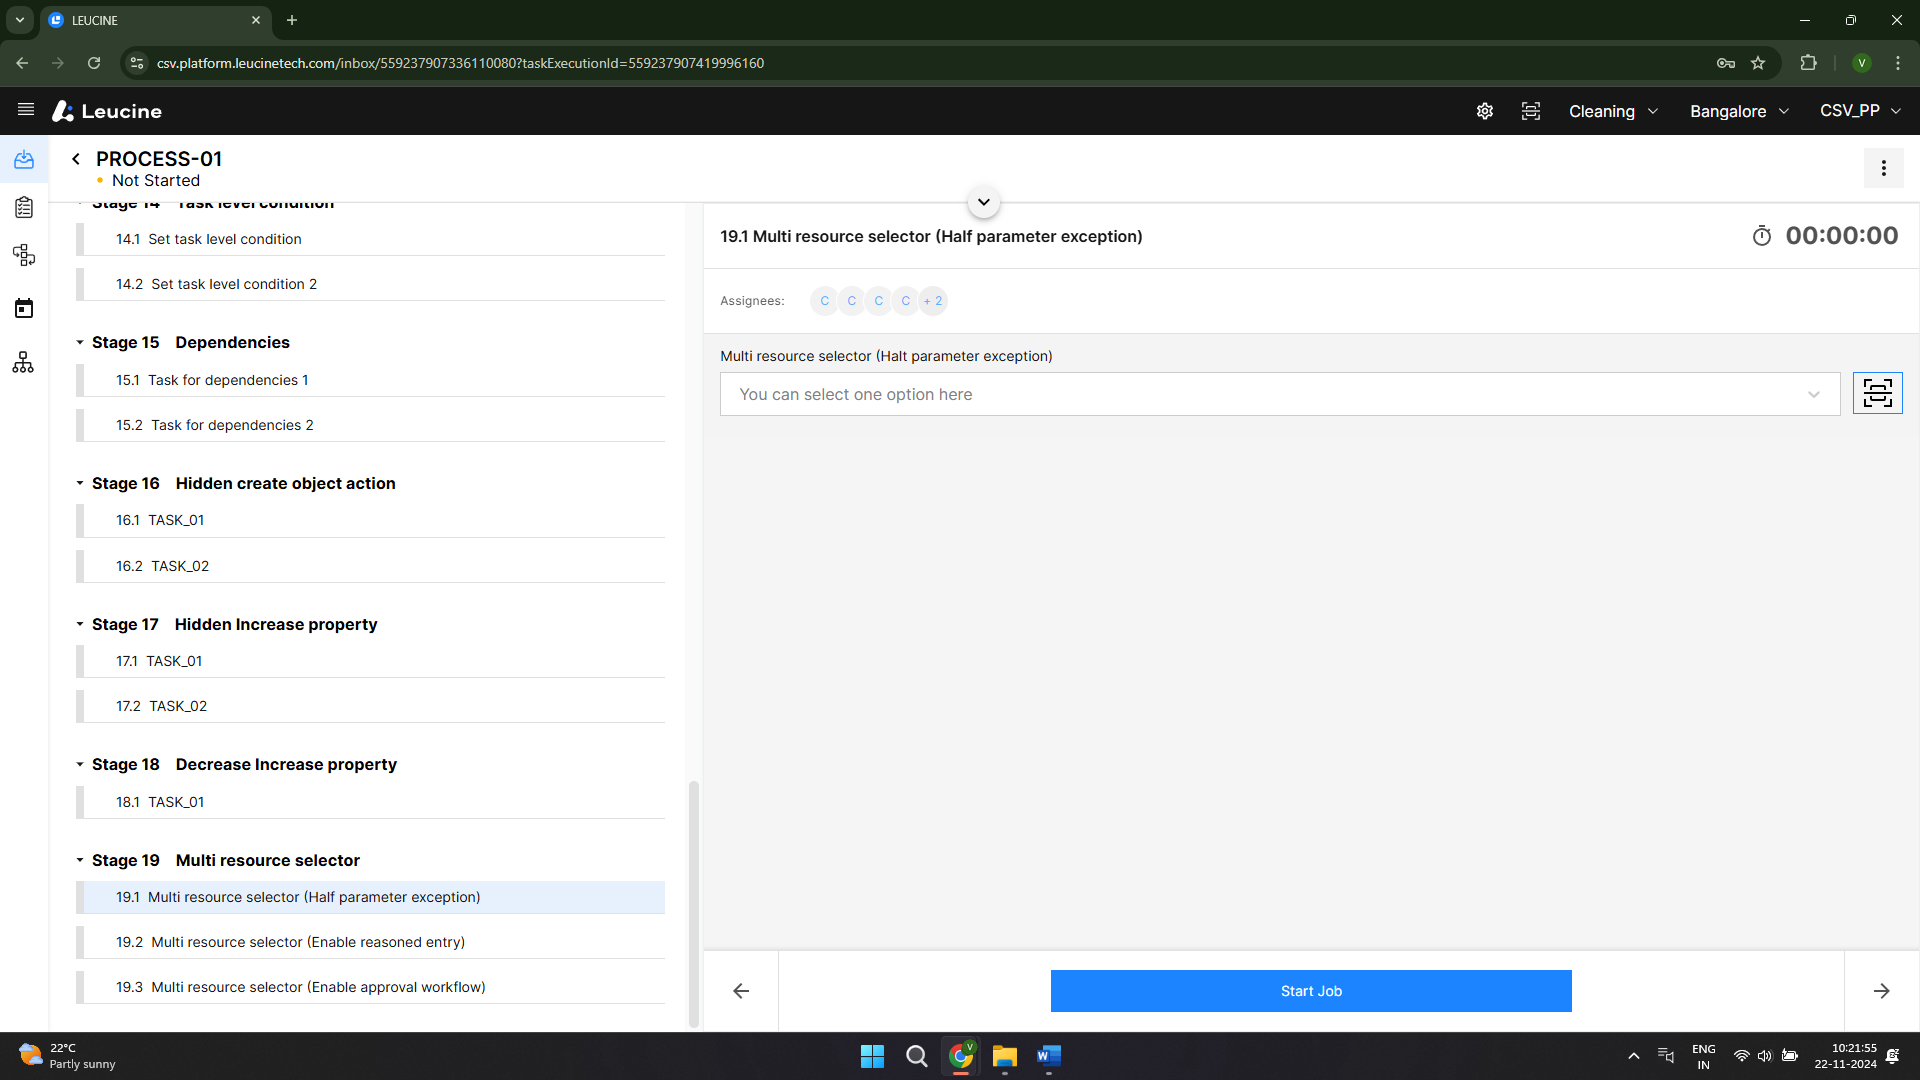Click the task timer stopwatch icon
Image resolution: width=1920 pixels, height=1080 pixels.
click(1762, 236)
